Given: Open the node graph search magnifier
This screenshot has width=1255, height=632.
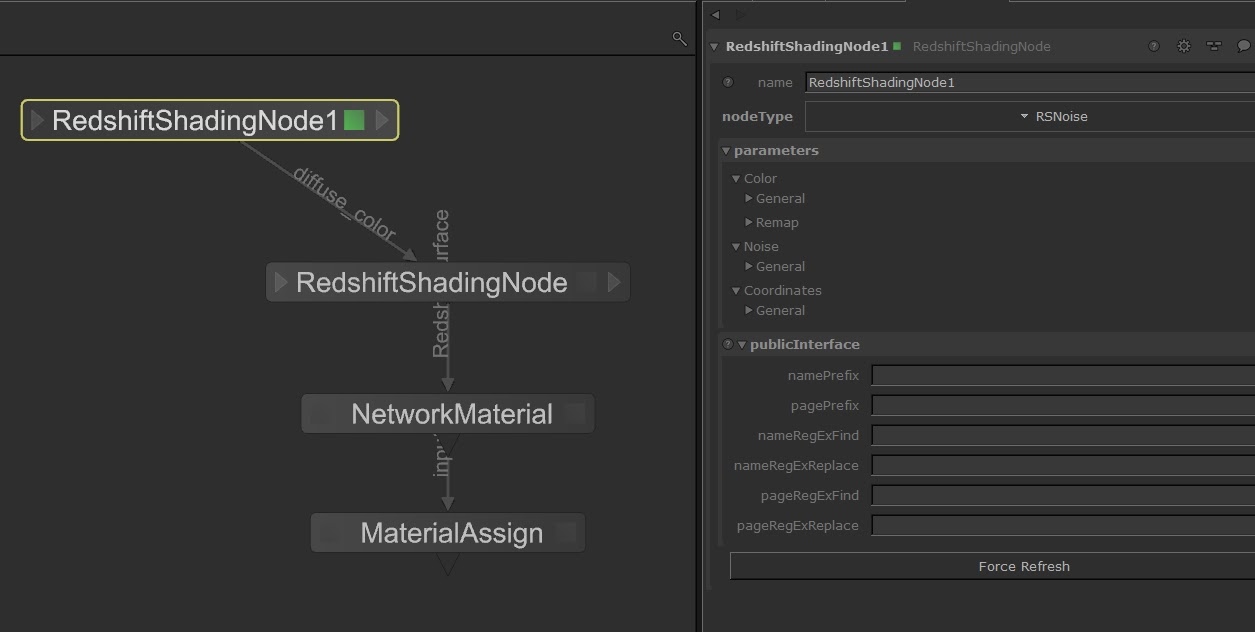Looking at the screenshot, I should click(x=680, y=39).
